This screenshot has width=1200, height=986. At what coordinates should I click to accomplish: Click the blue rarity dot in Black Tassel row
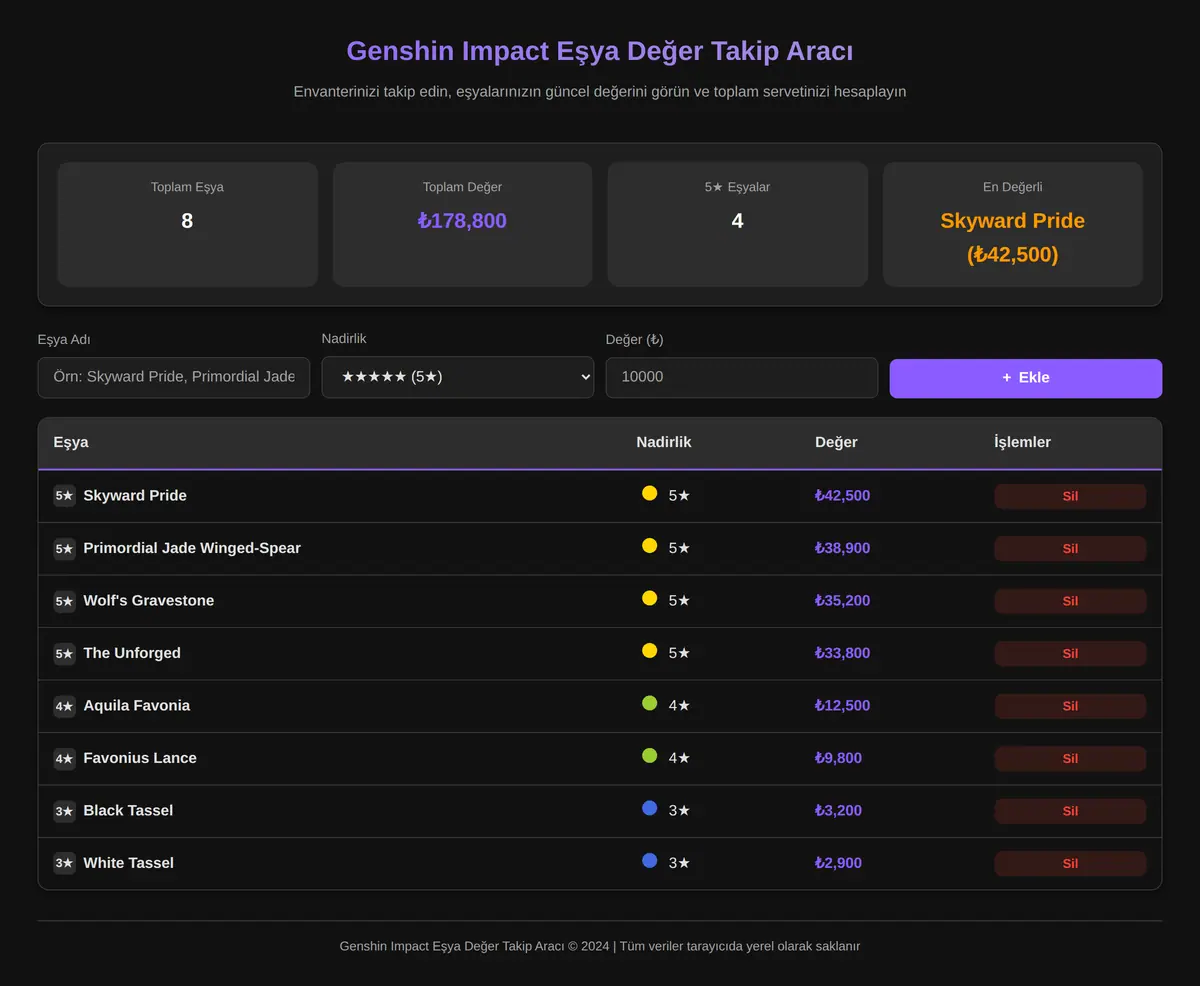point(649,808)
